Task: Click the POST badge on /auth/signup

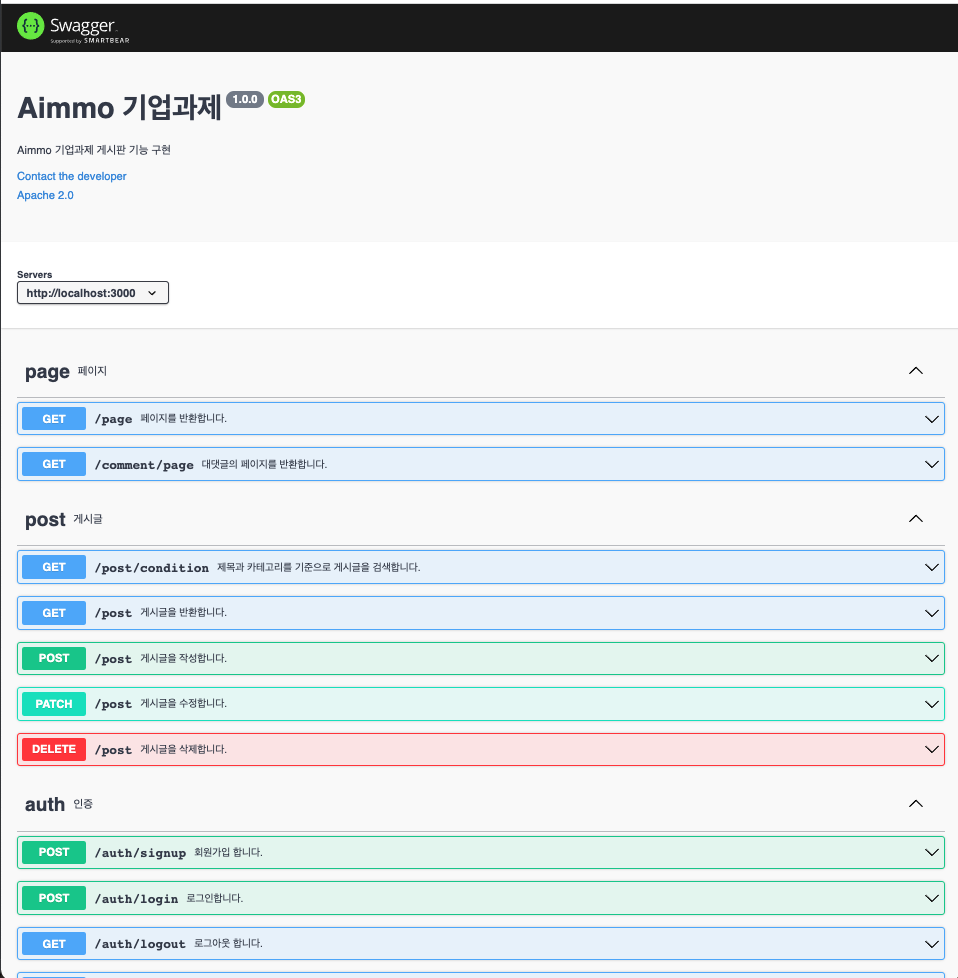Action: pyautogui.click(x=53, y=852)
